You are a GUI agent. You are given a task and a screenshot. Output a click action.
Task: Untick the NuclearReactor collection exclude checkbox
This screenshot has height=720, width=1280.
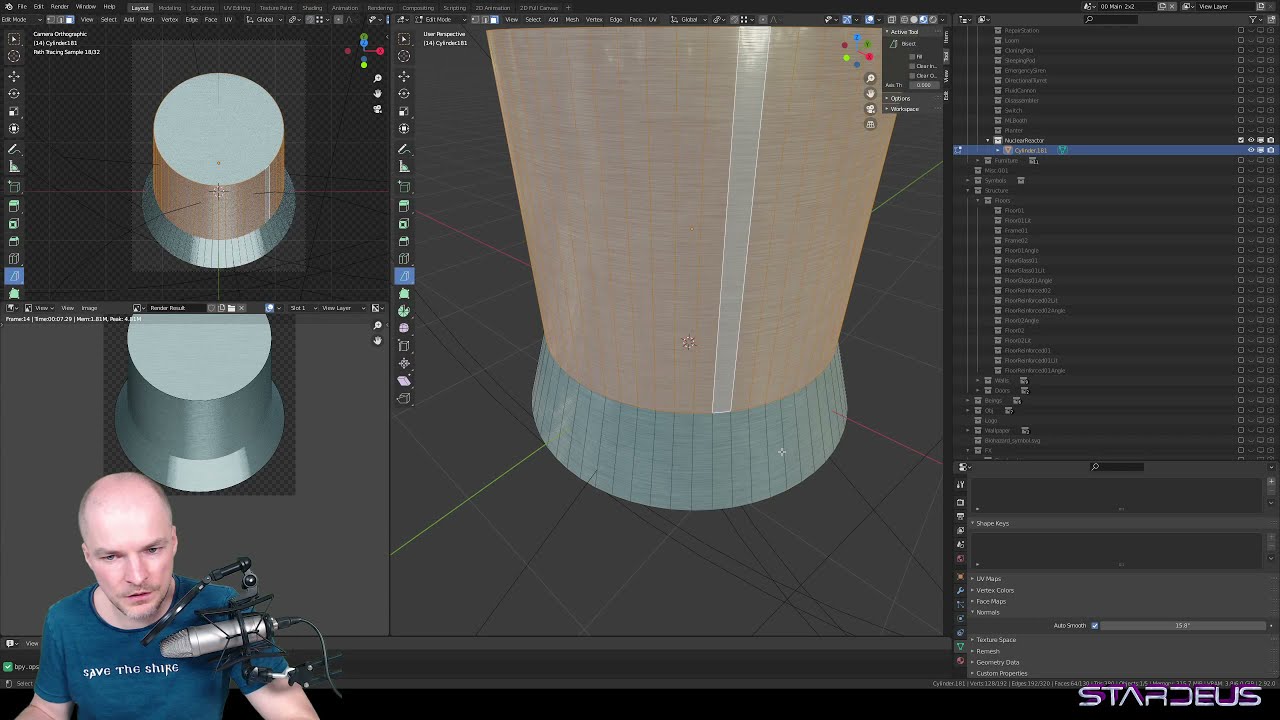1241,140
